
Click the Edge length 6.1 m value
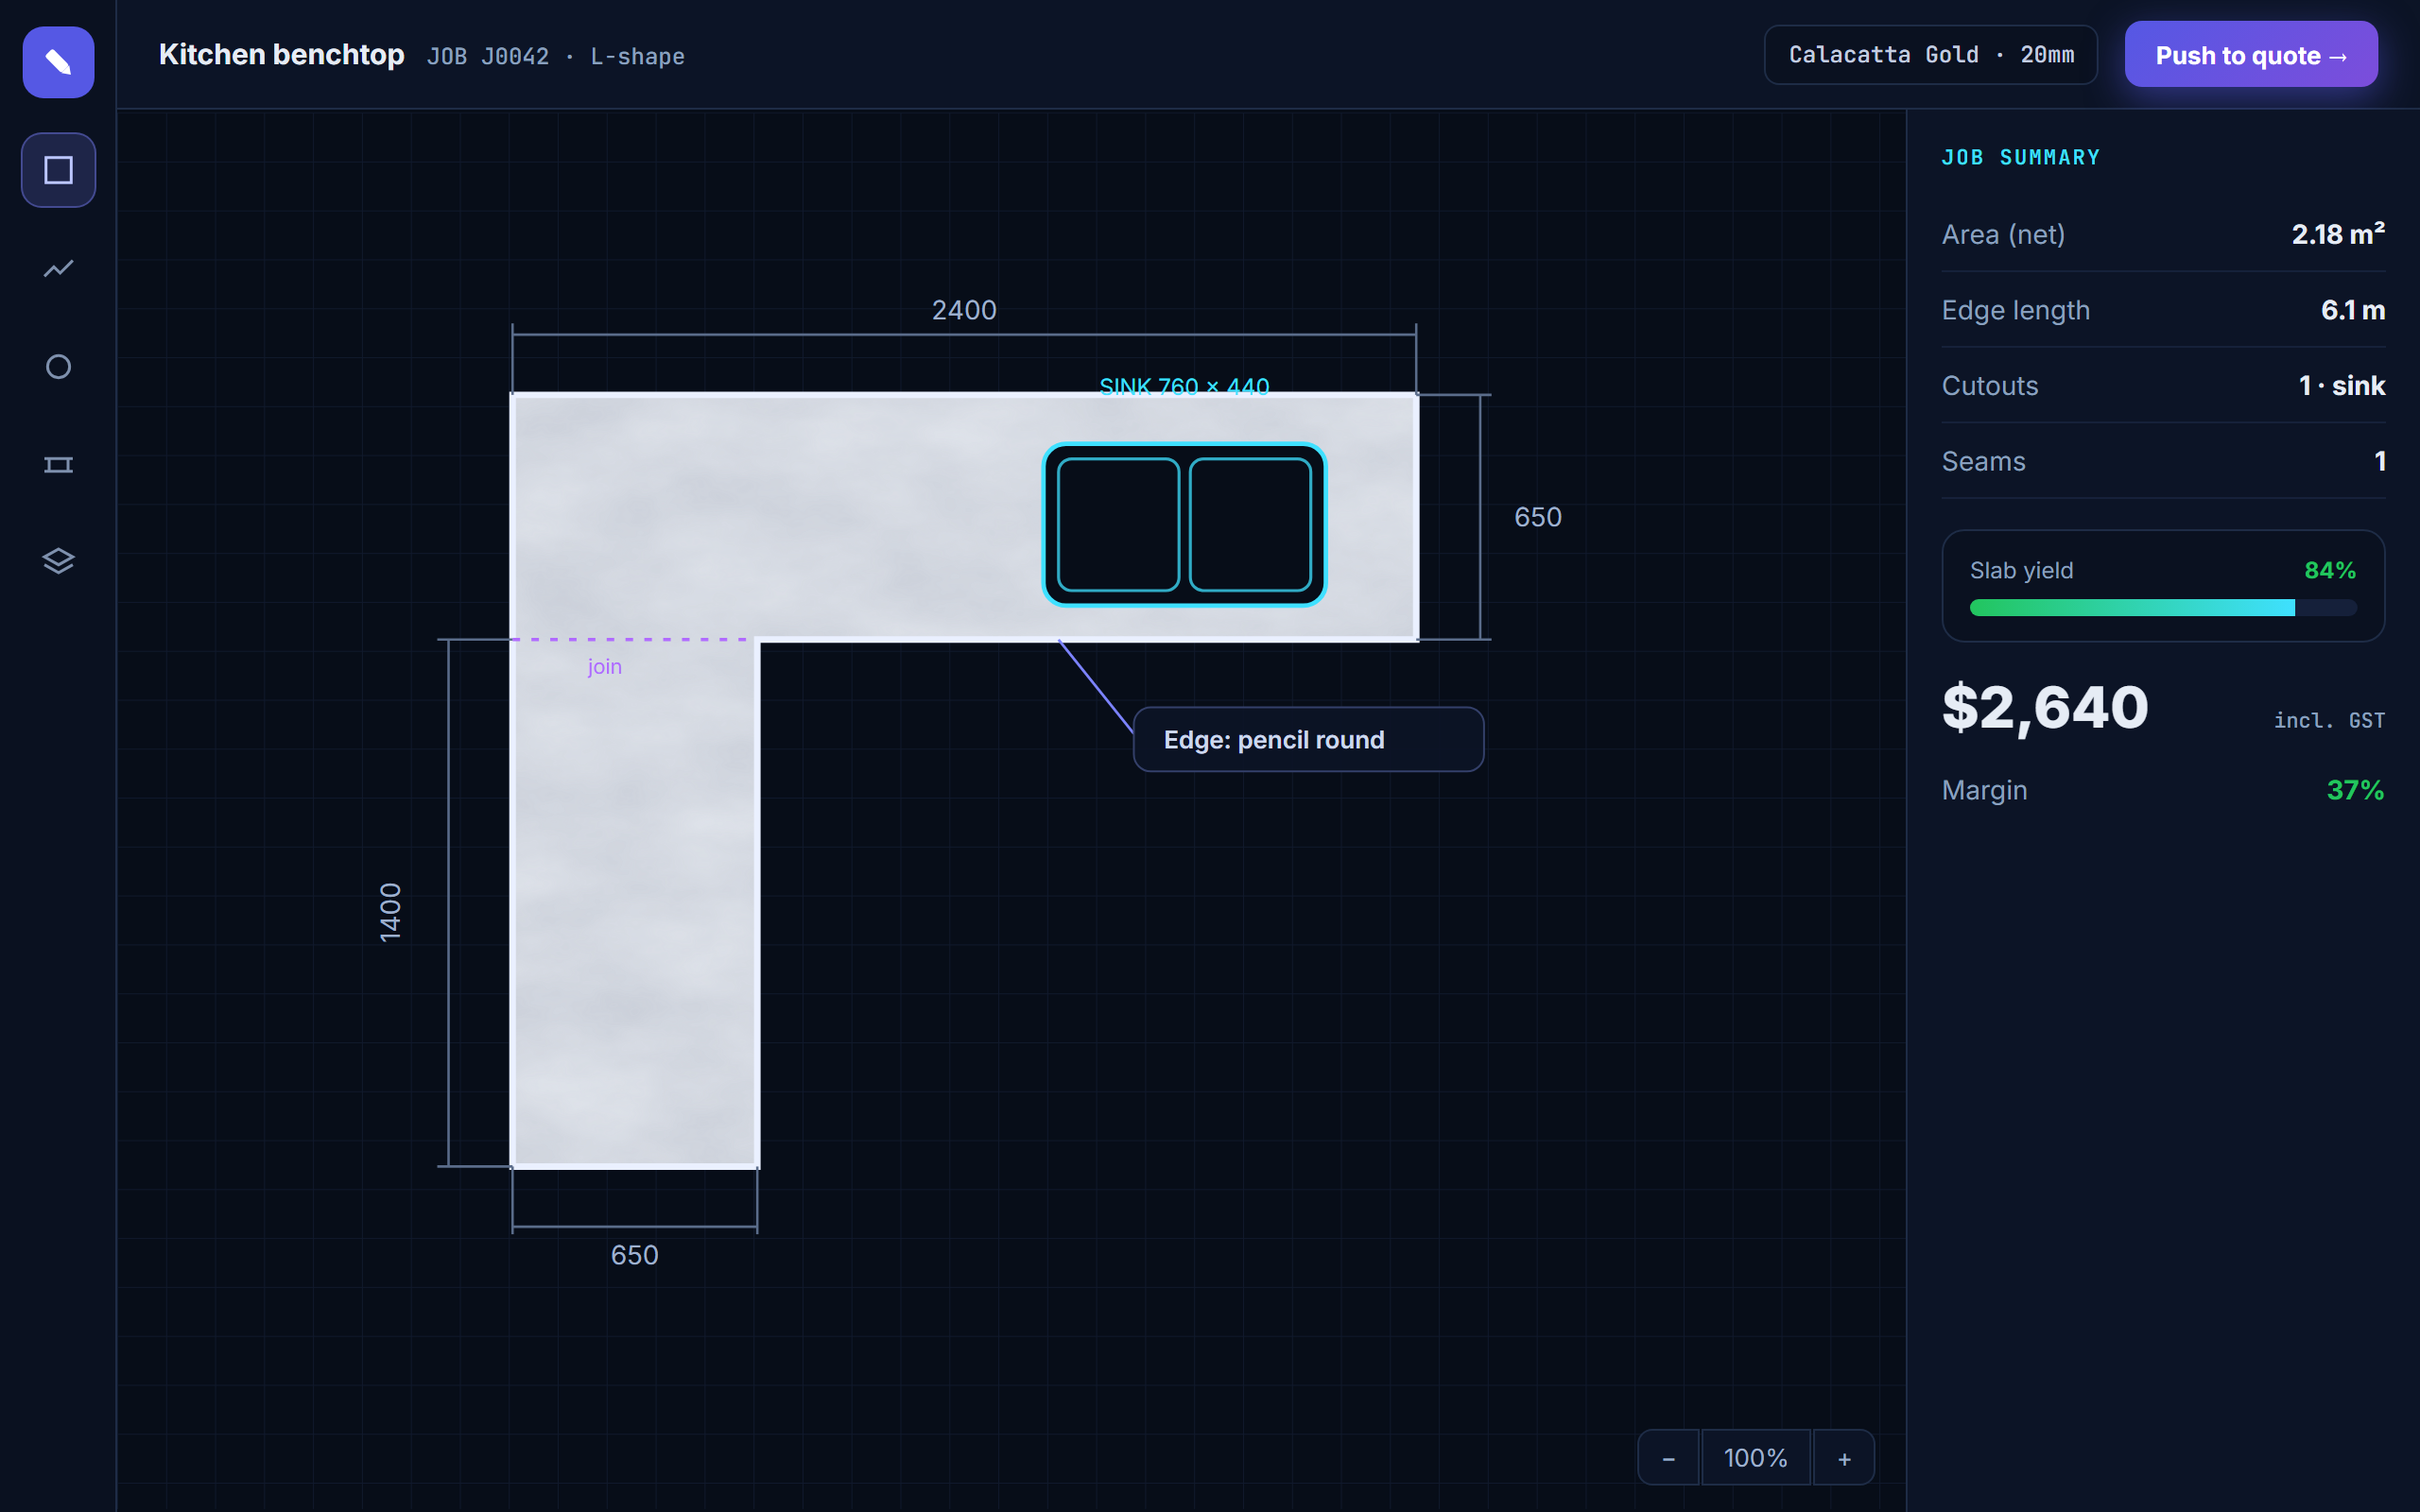point(2353,310)
